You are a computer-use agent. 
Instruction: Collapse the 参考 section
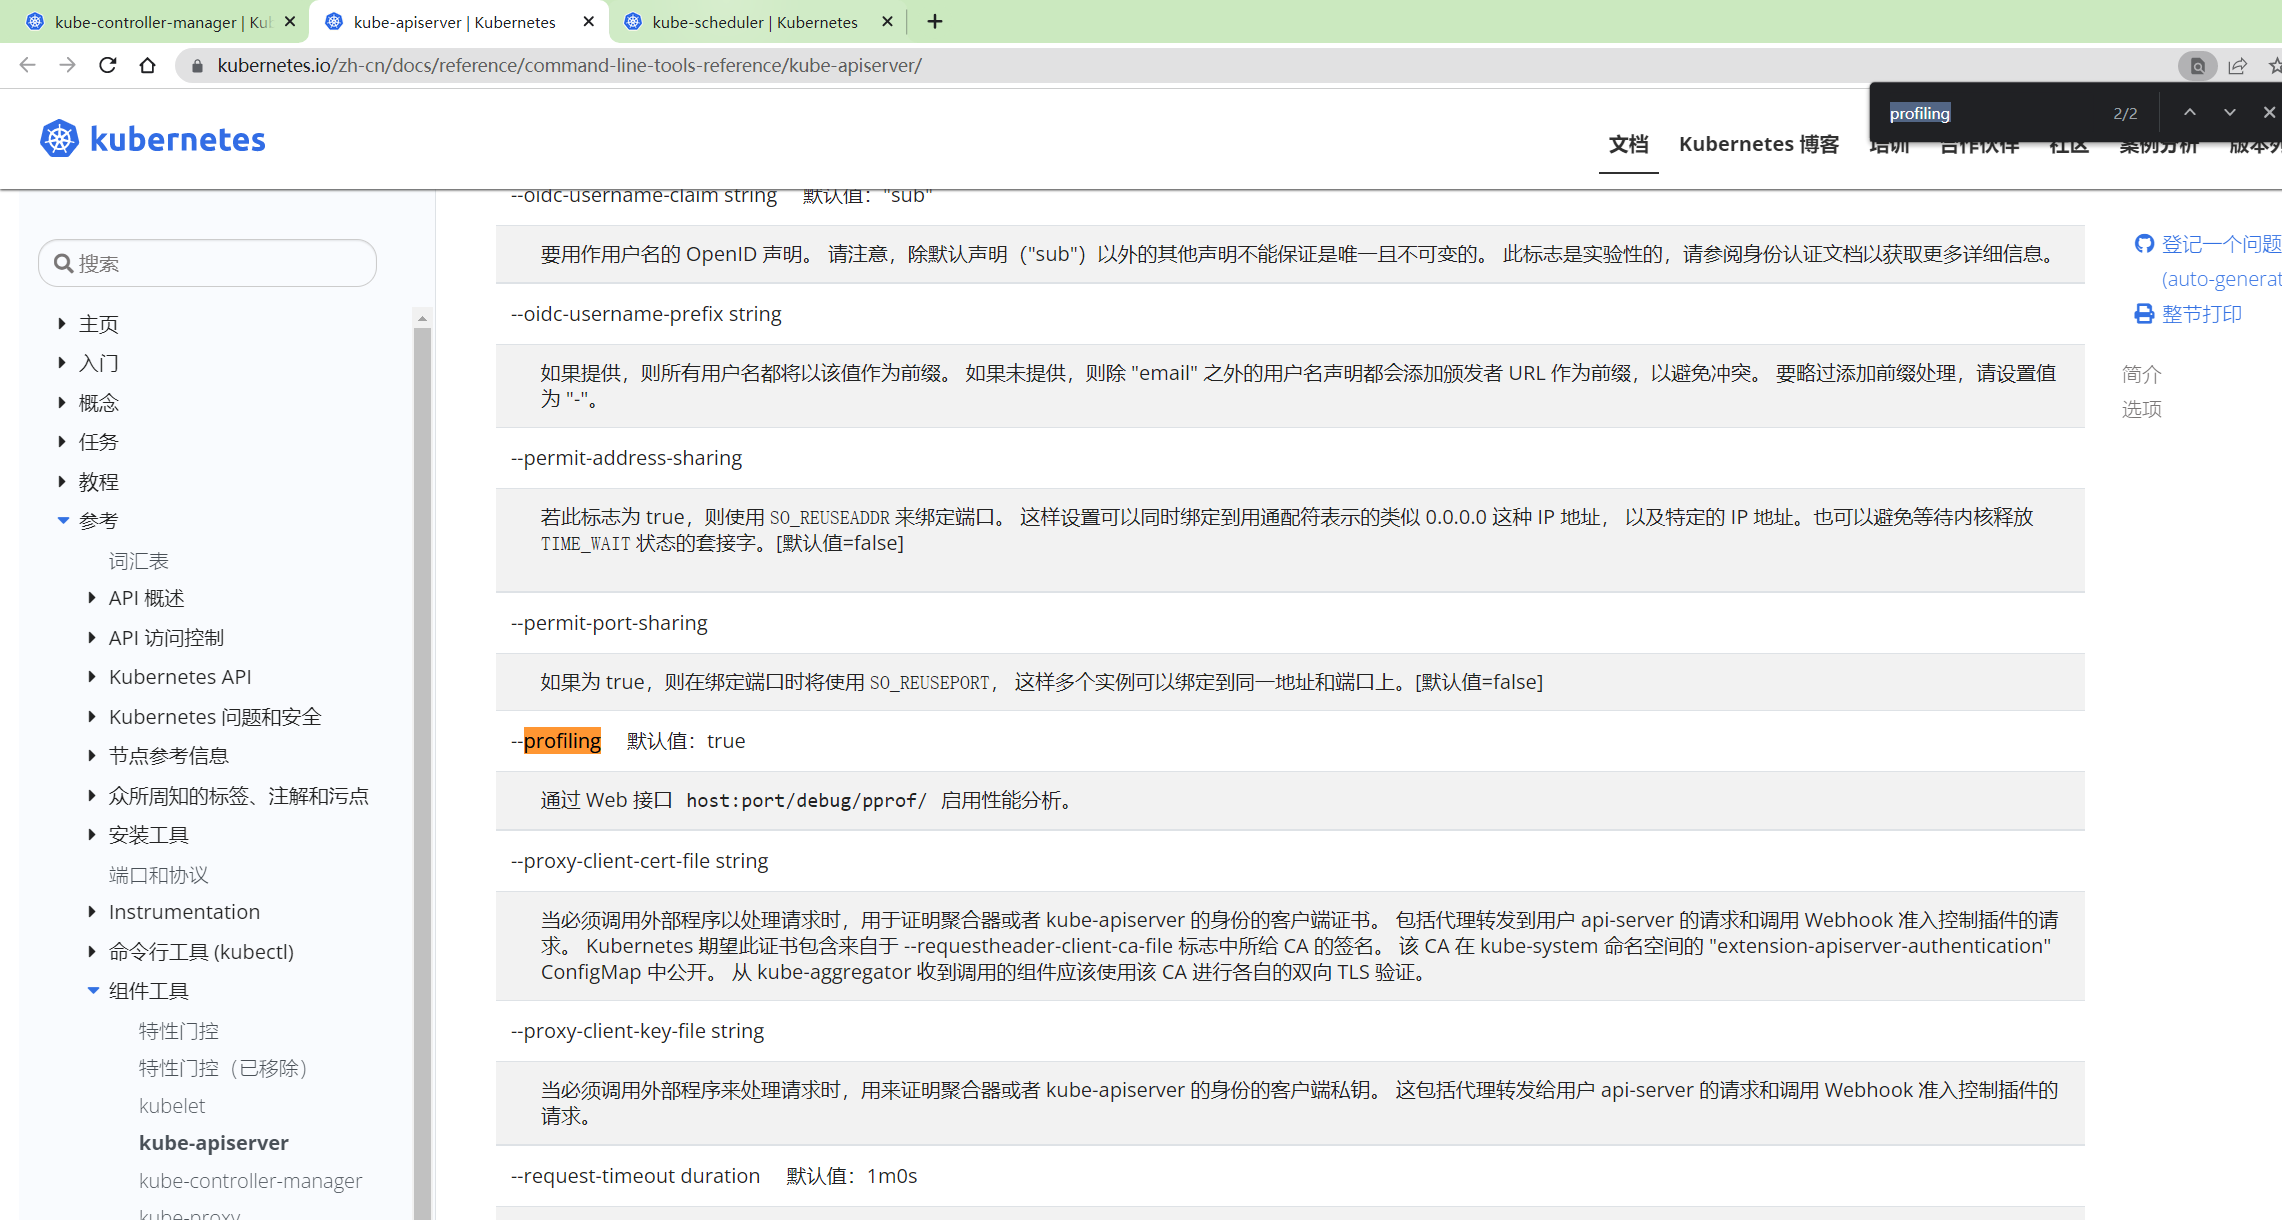tap(63, 520)
